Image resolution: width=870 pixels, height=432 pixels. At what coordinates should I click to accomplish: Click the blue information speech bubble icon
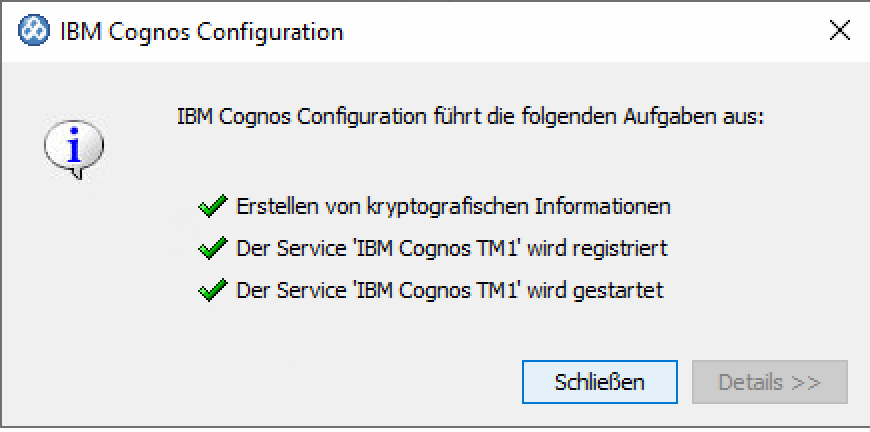coord(73,150)
